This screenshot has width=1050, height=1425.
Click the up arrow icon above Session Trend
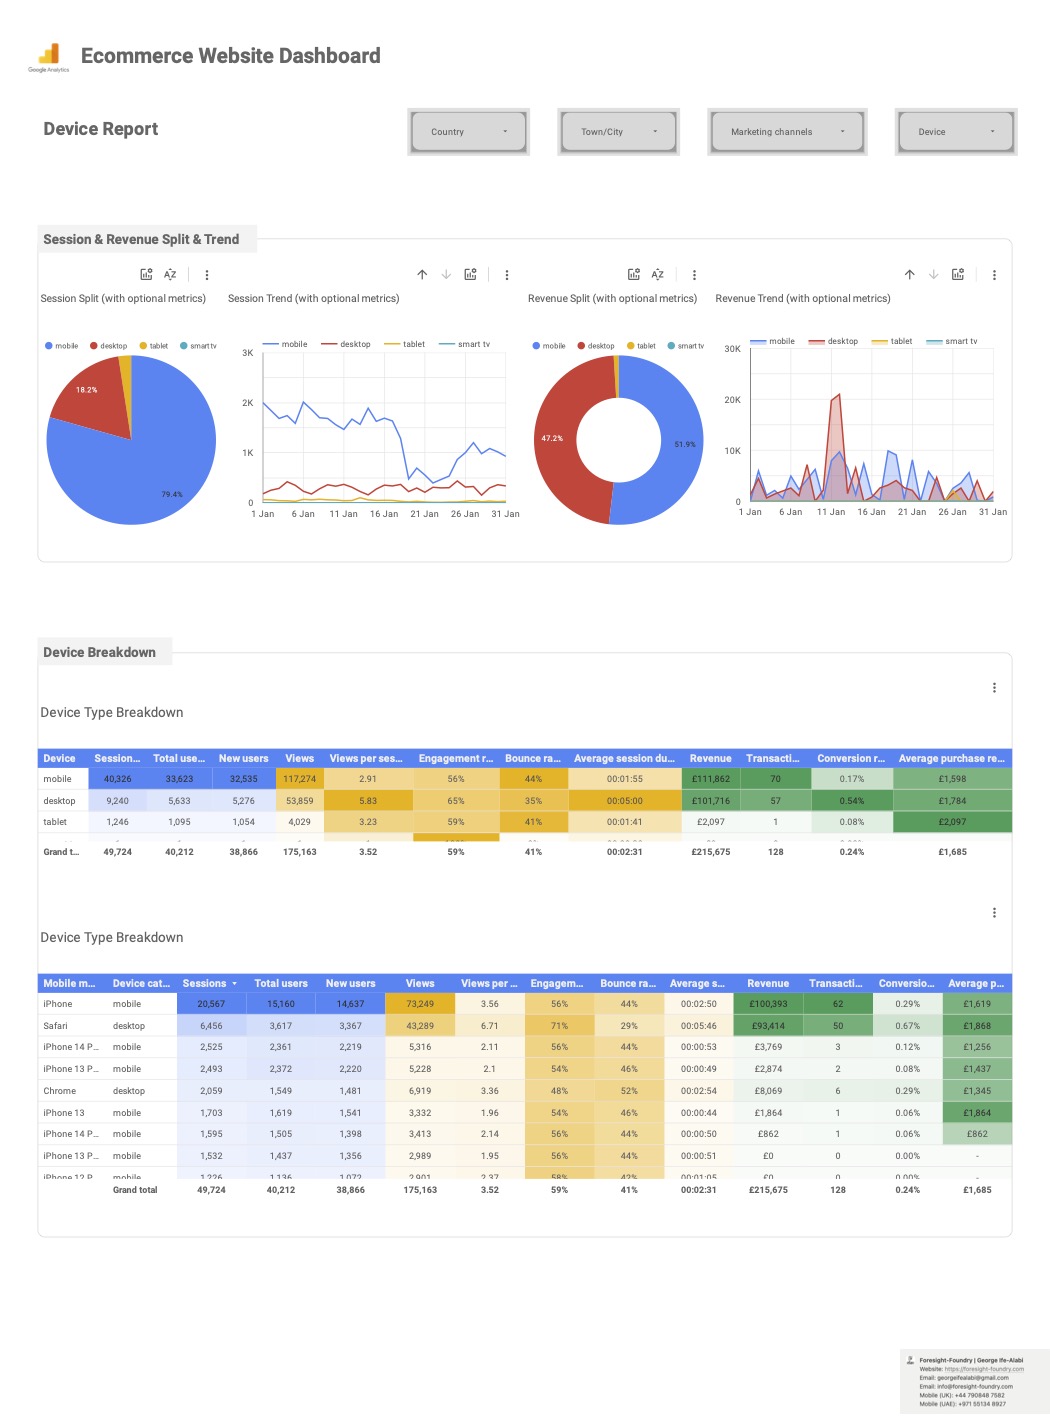[x=422, y=274]
